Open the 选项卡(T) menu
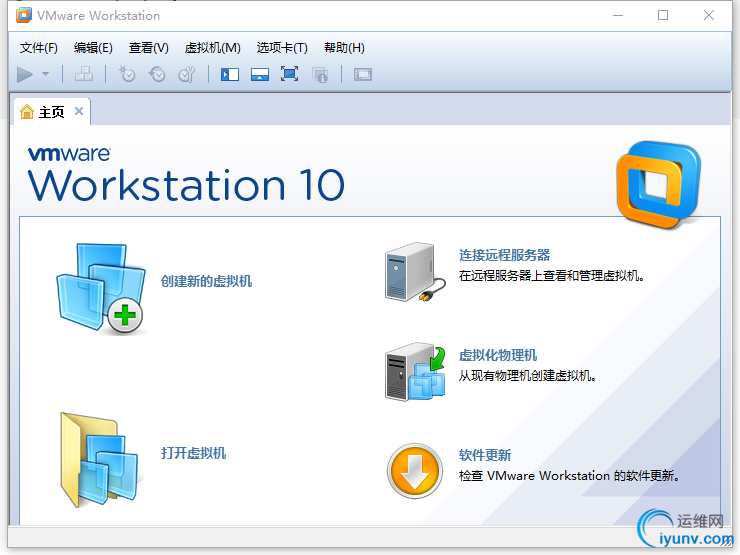The height and width of the screenshot is (555, 740). 282,48
